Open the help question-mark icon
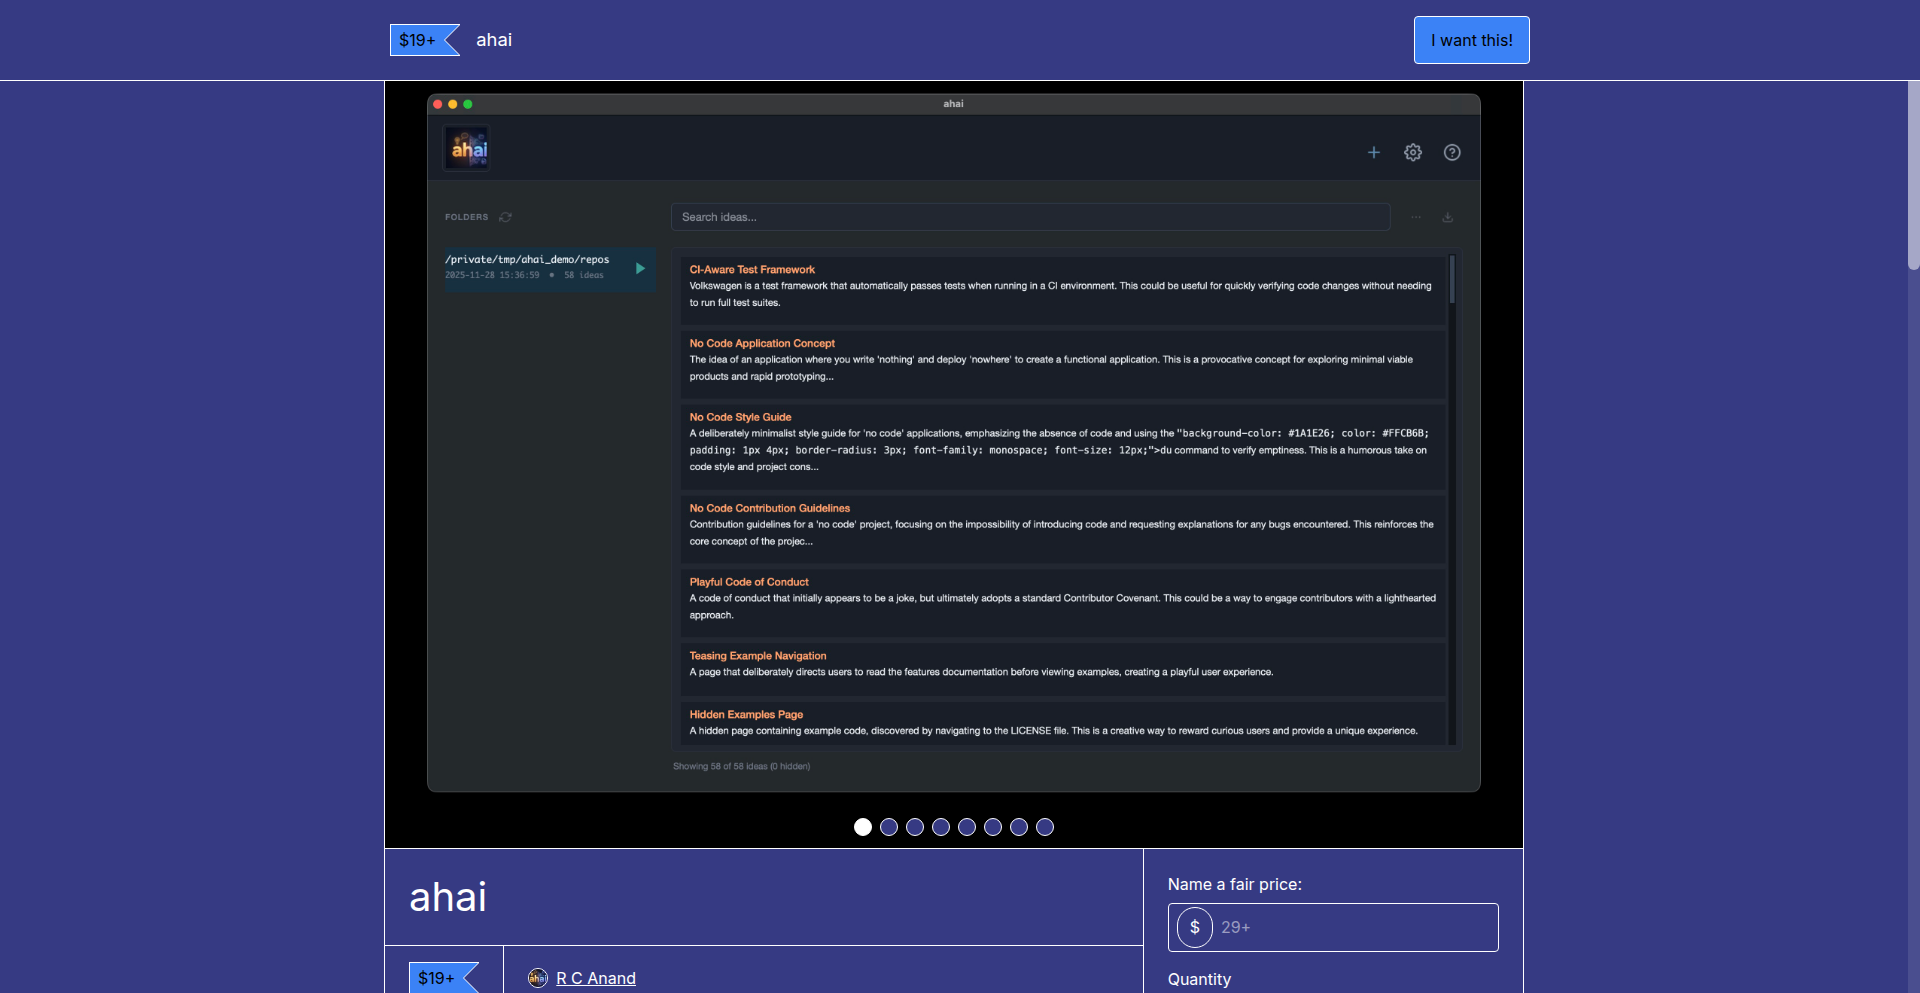This screenshot has height=993, width=1920. tap(1452, 152)
